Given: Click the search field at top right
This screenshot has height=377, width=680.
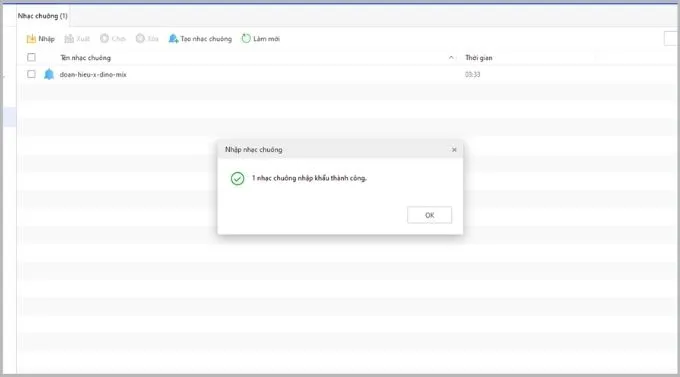Looking at the screenshot, I should pos(672,39).
